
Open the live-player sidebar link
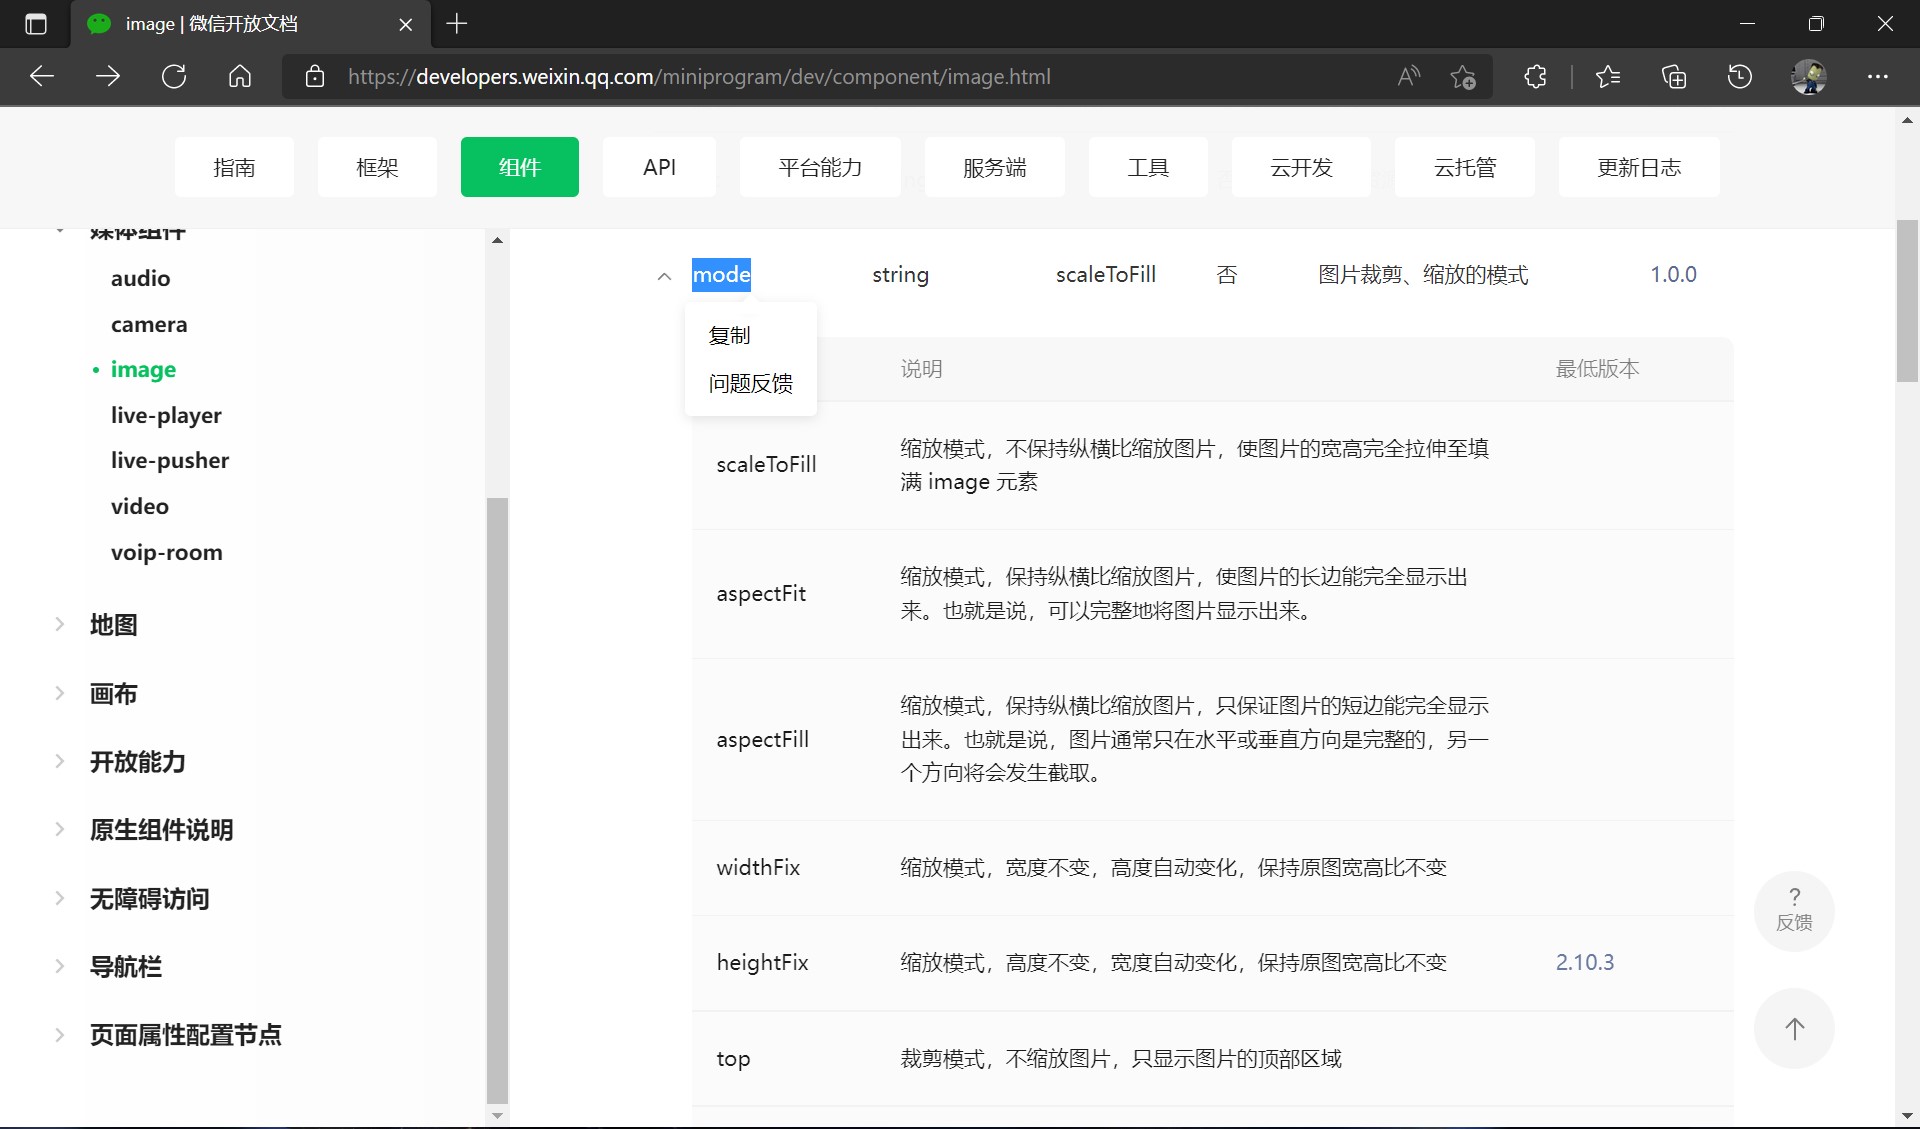(166, 415)
